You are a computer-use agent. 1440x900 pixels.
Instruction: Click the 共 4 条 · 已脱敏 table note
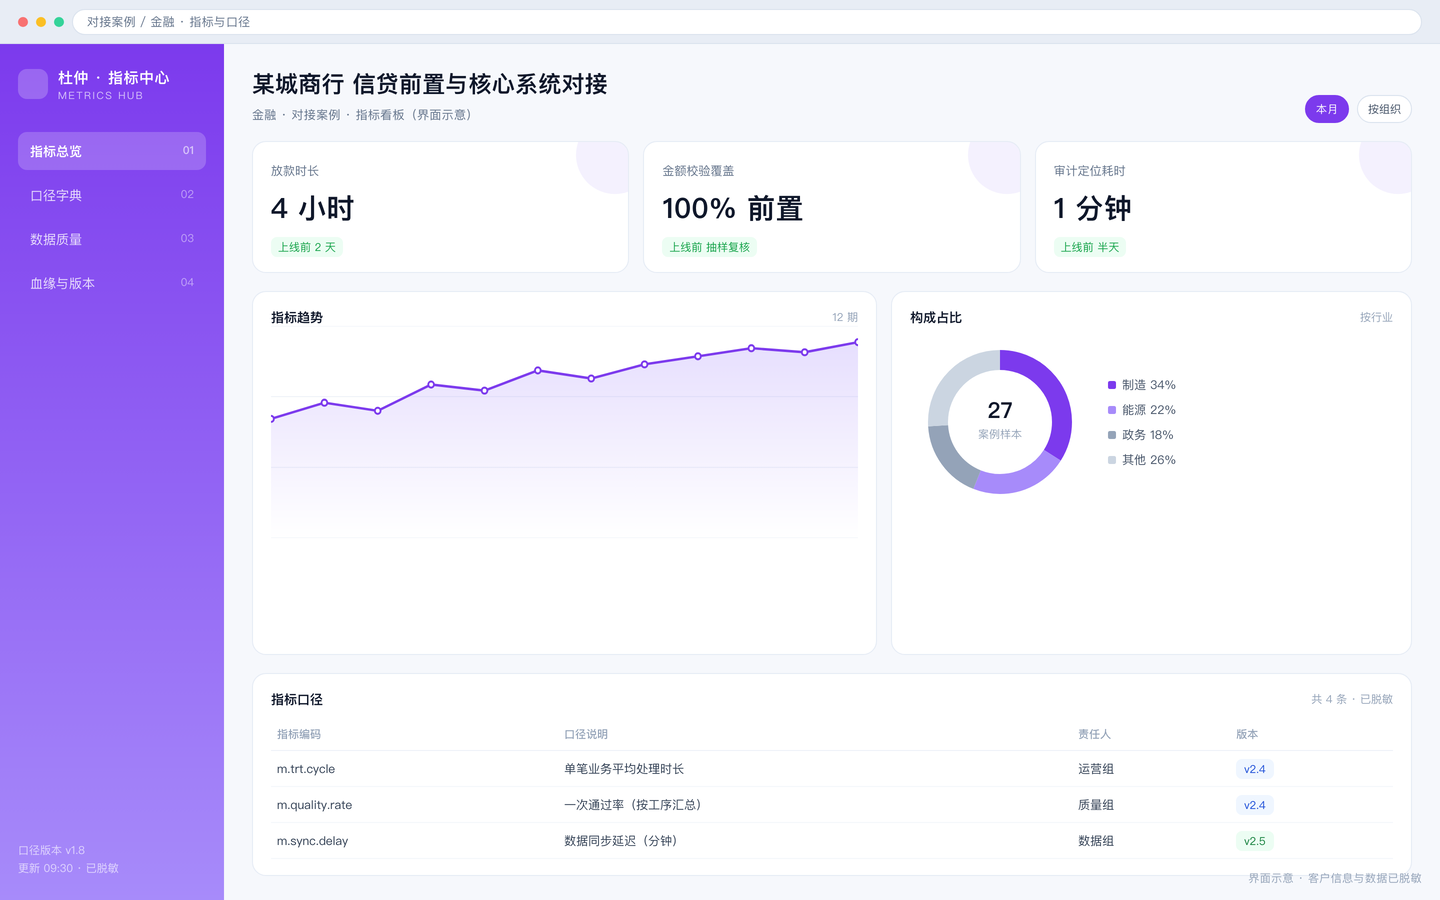pyautogui.click(x=1352, y=699)
